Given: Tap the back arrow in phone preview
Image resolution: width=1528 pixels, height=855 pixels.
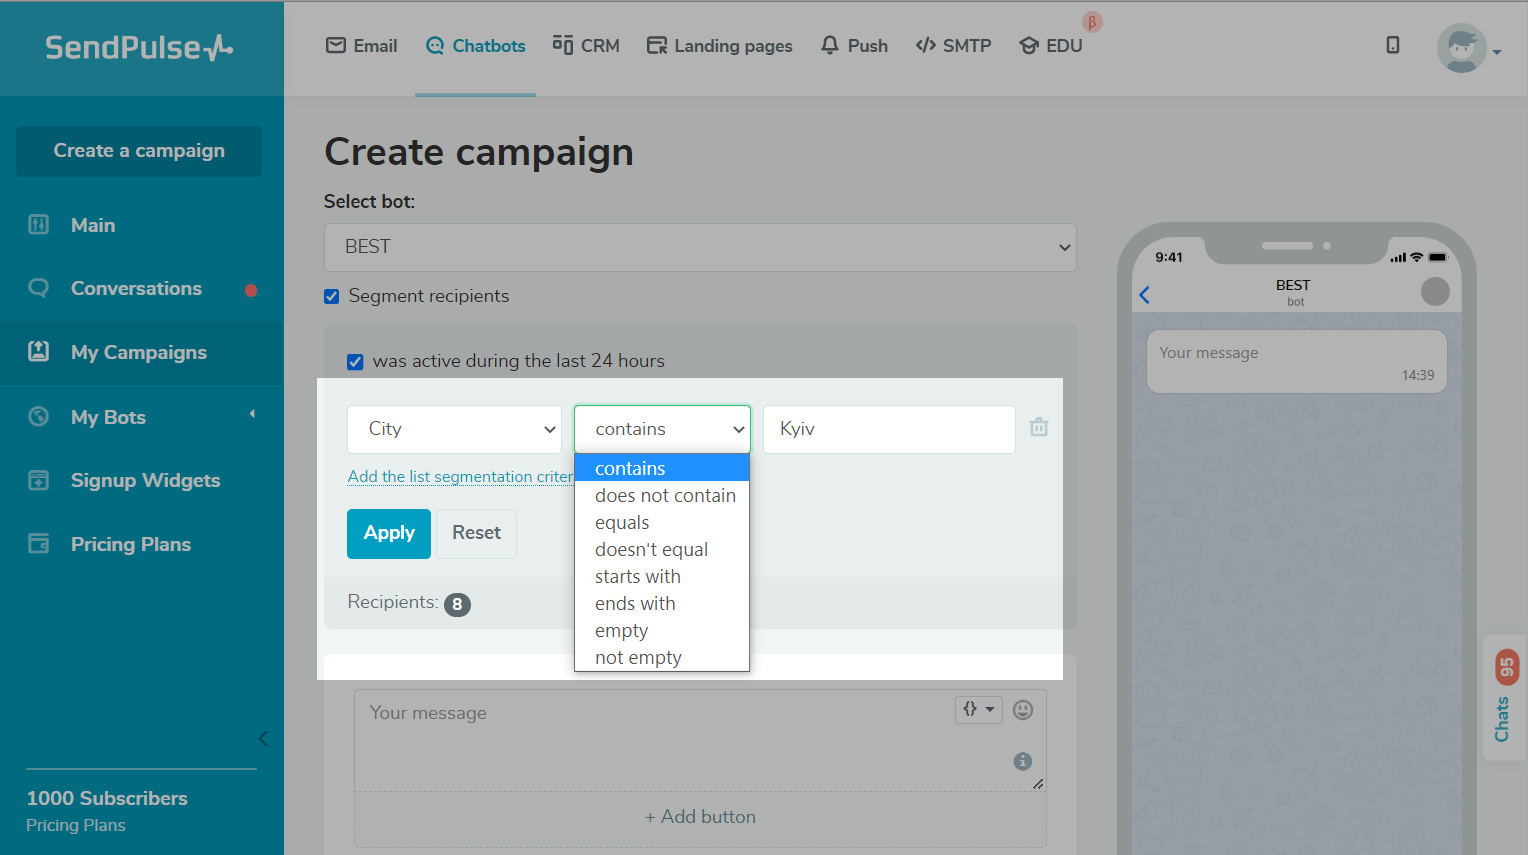Looking at the screenshot, I should [x=1145, y=295].
